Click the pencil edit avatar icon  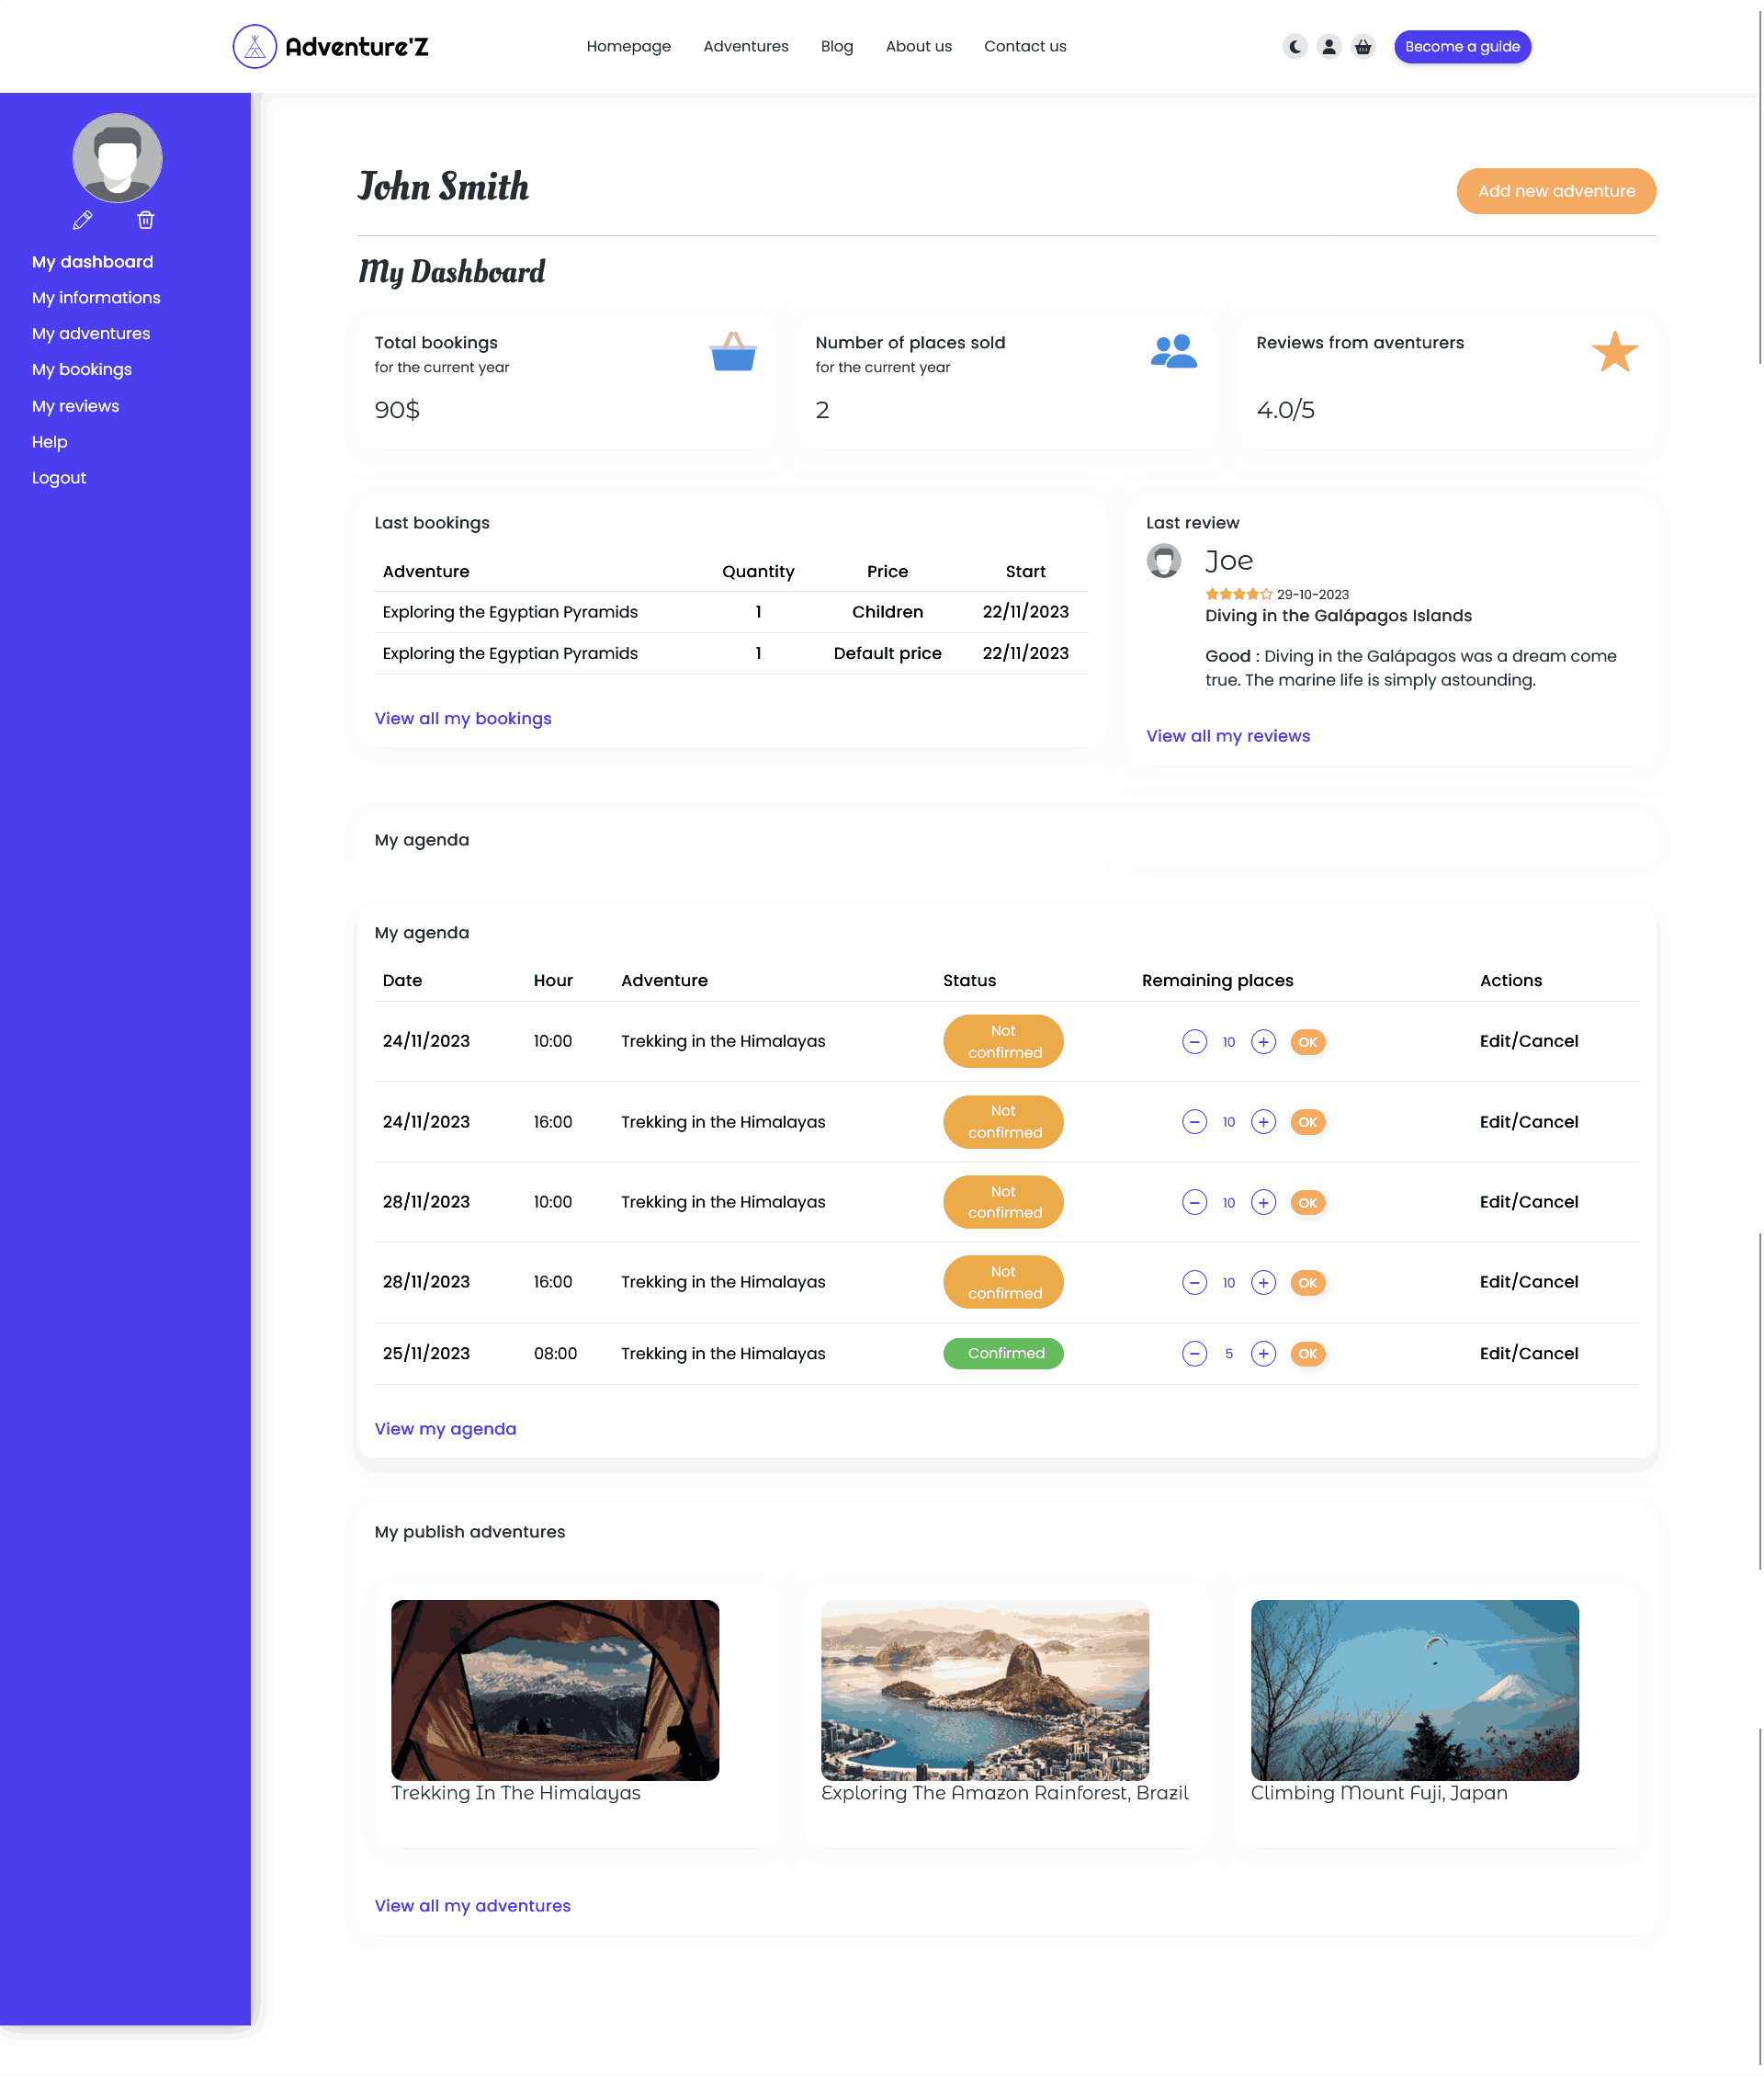(83, 220)
